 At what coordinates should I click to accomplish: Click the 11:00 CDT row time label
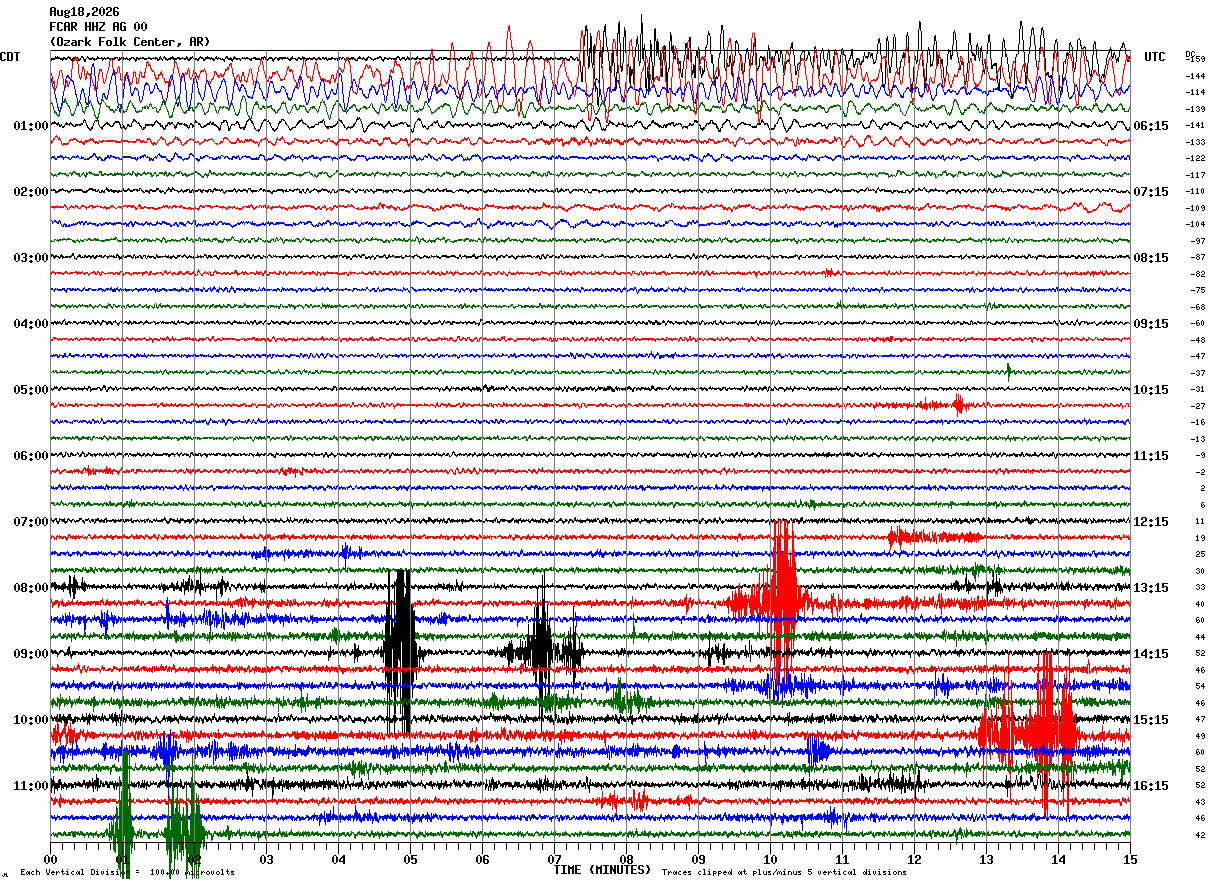pyautogui.click(x=31, y=786)
